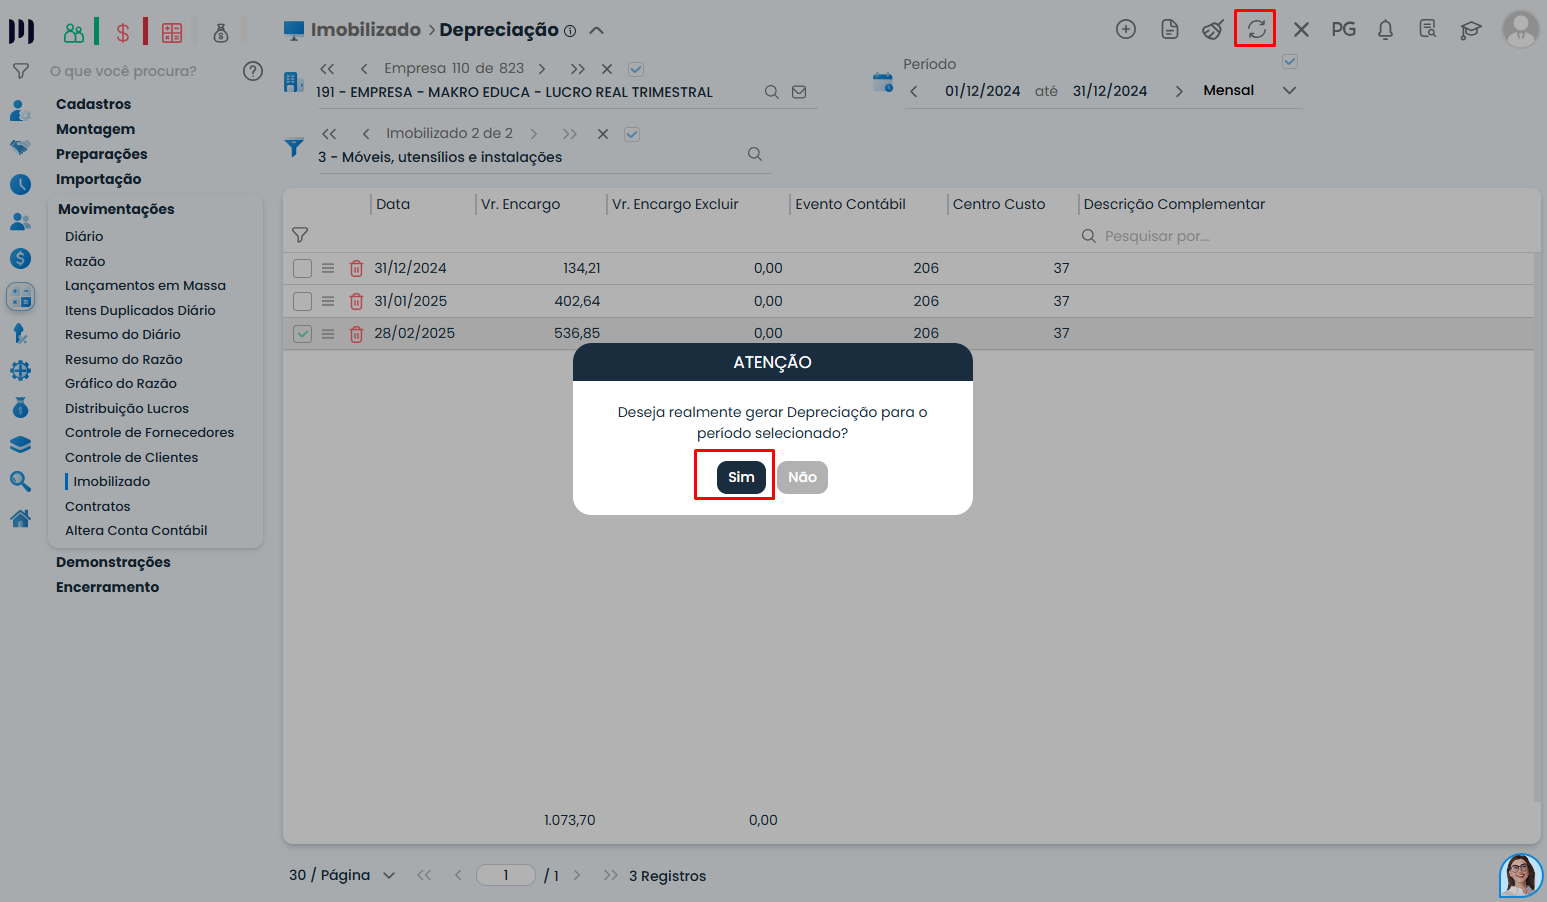Click the dollar coin icon in left sidebar
Screen dimensions: 1547x902
click(x=20, y=259)
